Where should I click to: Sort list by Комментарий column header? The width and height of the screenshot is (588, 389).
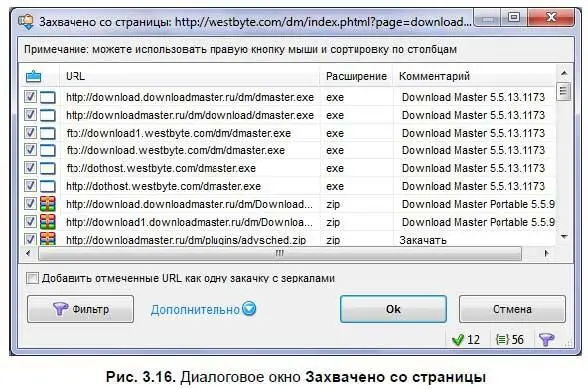[x=474, y=76]
